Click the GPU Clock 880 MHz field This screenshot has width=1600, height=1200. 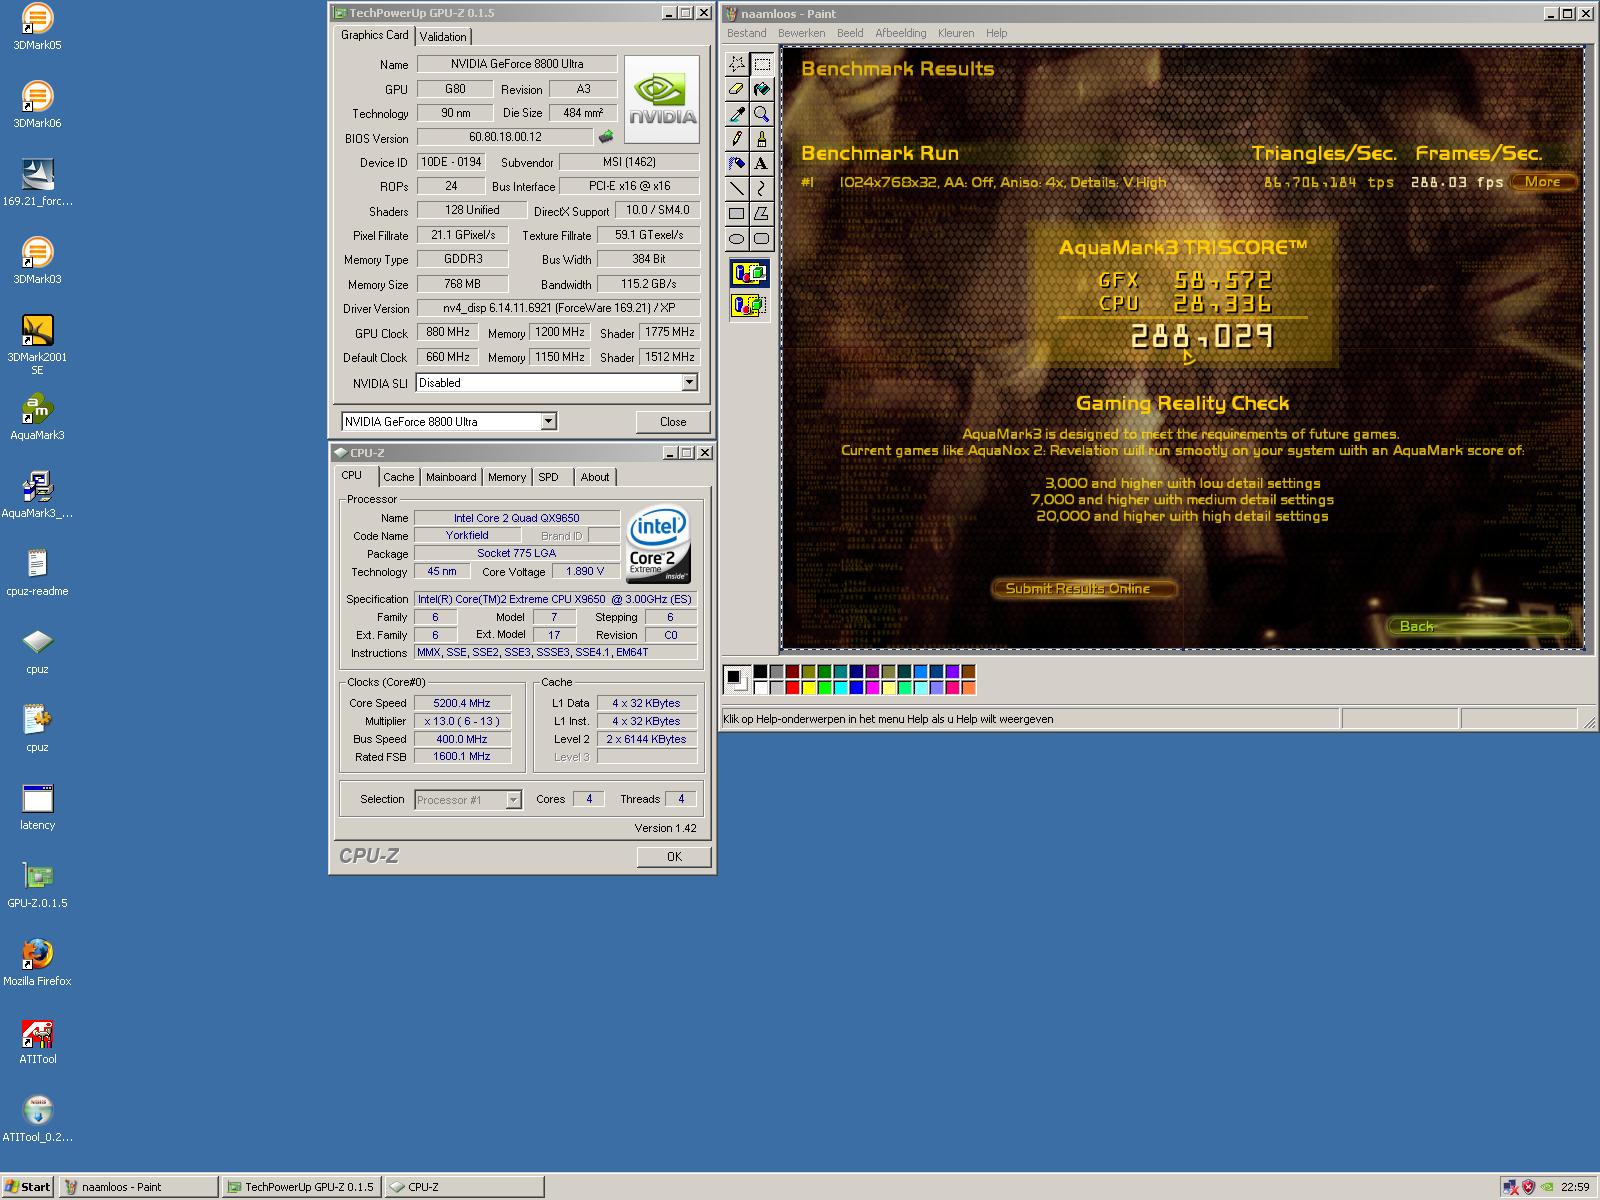pyautogui.click(x=448, y=333)
